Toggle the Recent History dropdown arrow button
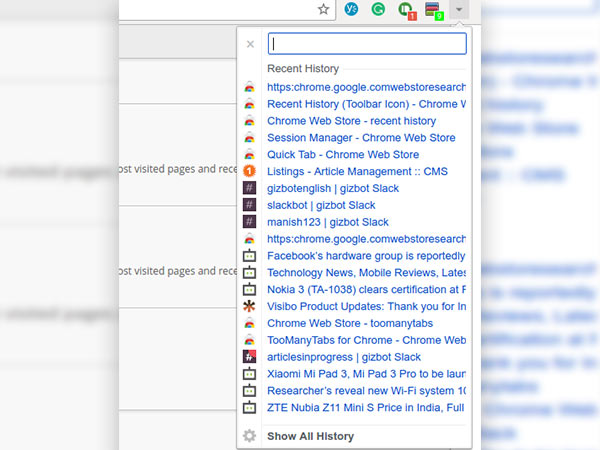 [458, 9]
